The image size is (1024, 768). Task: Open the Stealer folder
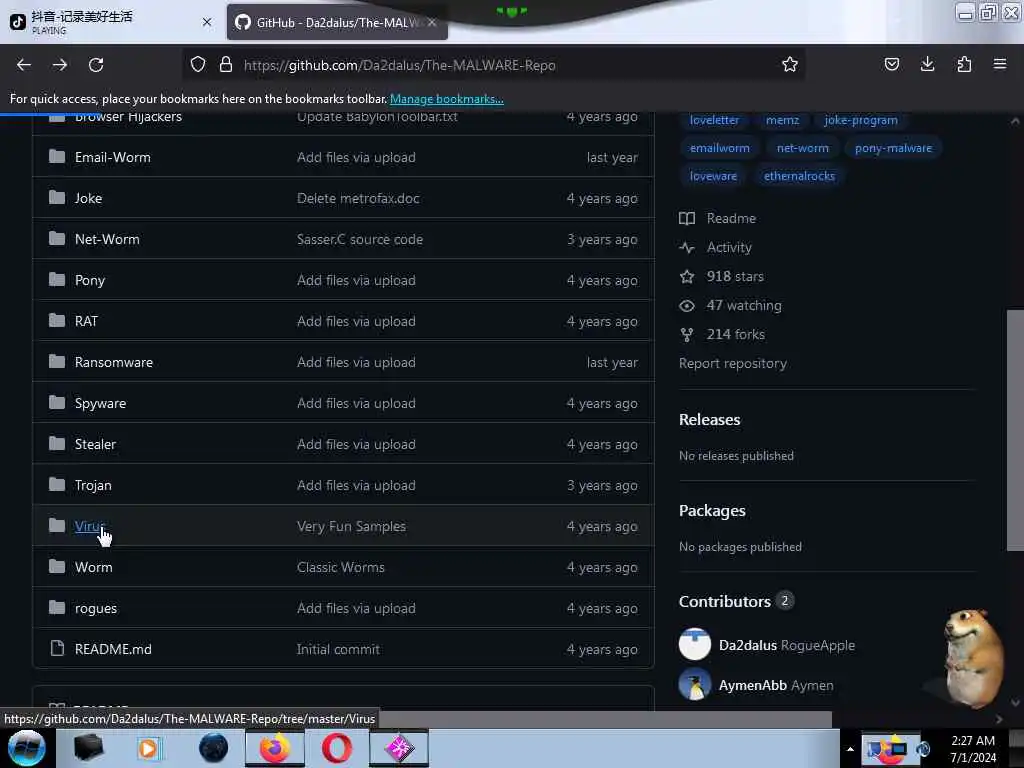[x=95, y=445]
